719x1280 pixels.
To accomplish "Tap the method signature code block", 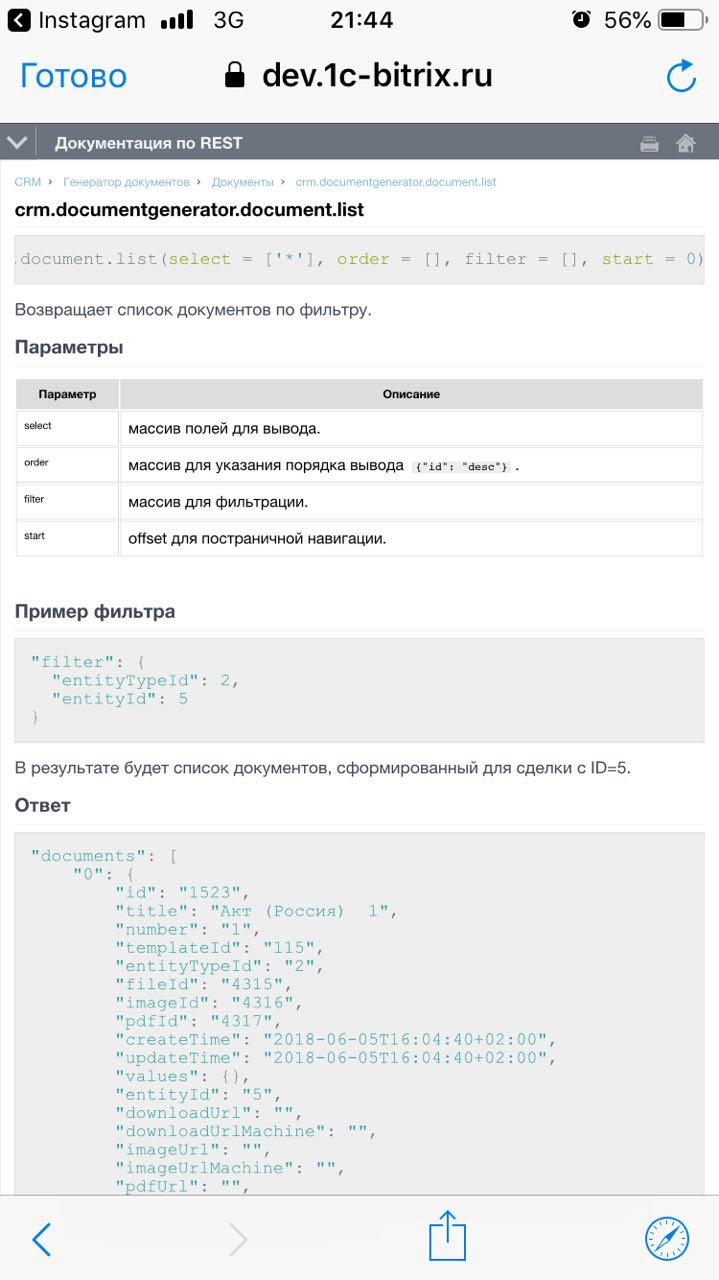I will tap(359, 259).
